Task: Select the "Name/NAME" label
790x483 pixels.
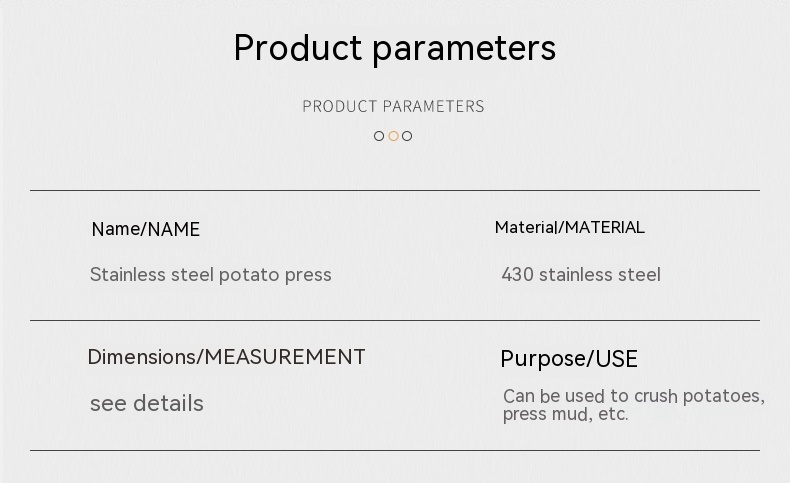Action: (x=145, y=229)
